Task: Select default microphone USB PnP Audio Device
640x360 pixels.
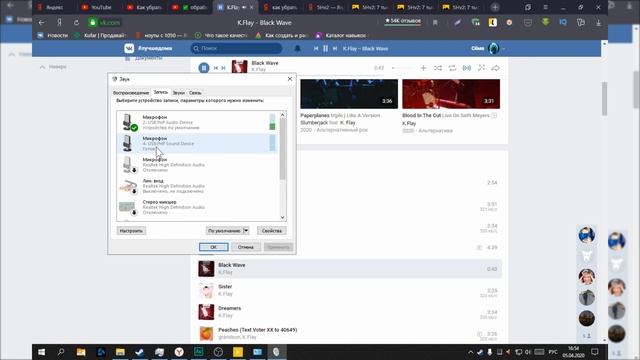Action: pos(197,122)
